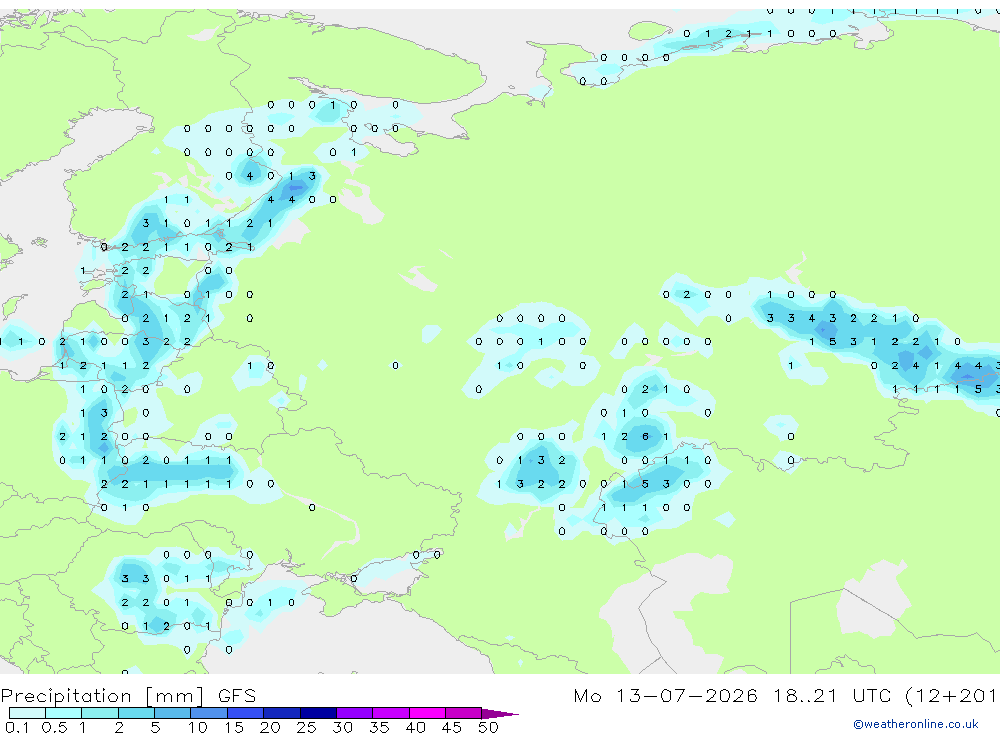1000x733 pixels.
Task: Click the 'Mo 13-07-2026 18..21 UTC' timestamp
Action: 732,696
